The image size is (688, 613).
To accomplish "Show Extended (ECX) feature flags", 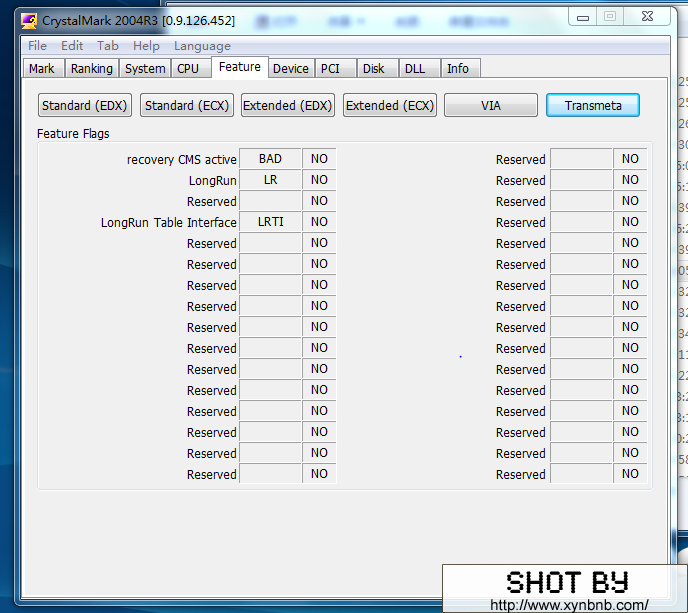I will tap(390, 105).
